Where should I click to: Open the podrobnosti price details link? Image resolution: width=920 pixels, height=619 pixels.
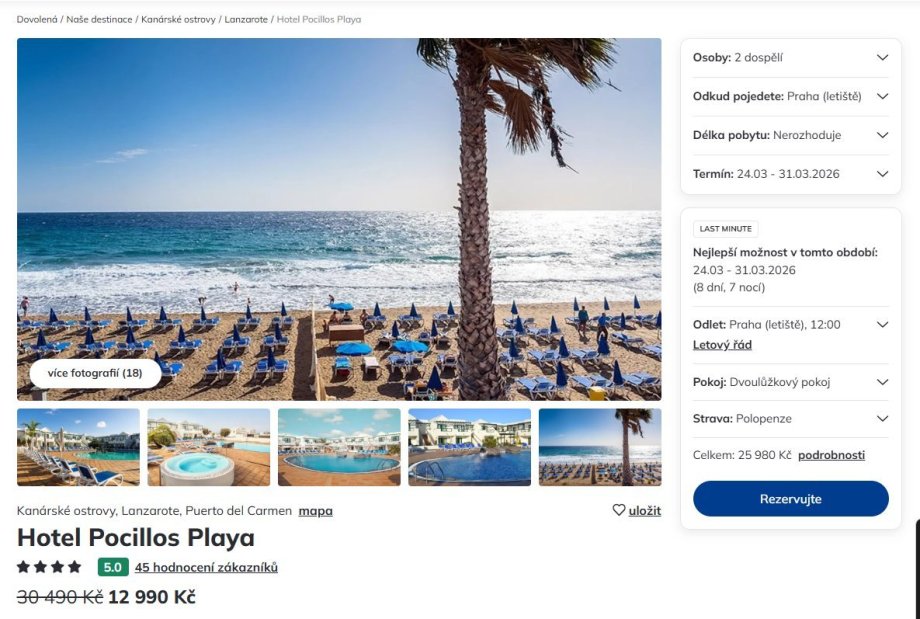pyautogui.click(x=831, y=455)
